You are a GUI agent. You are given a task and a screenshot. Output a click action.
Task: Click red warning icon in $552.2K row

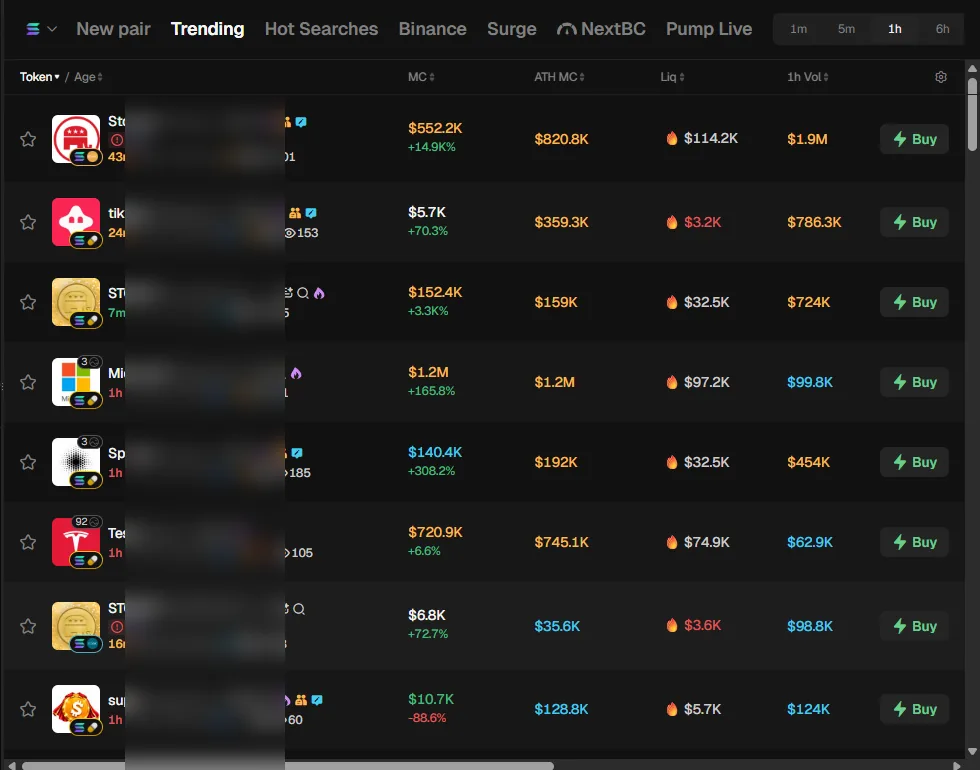tap(117, 139)
